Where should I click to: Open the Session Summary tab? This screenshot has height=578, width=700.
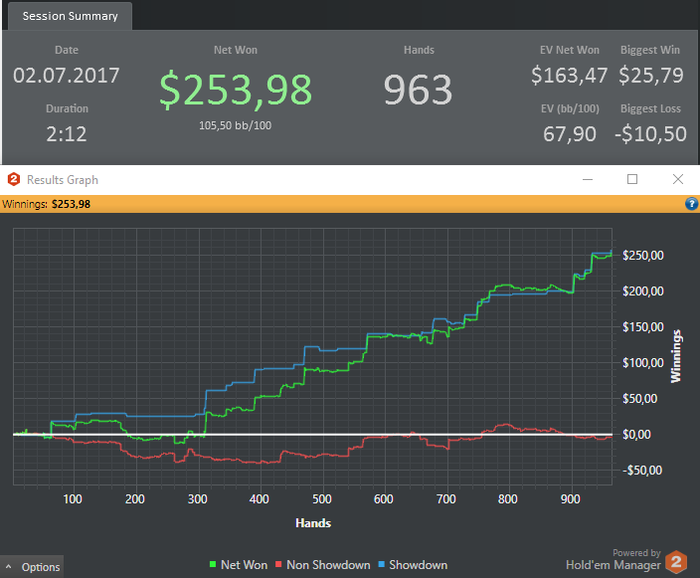pyautogui.click(x=70, y=16)
